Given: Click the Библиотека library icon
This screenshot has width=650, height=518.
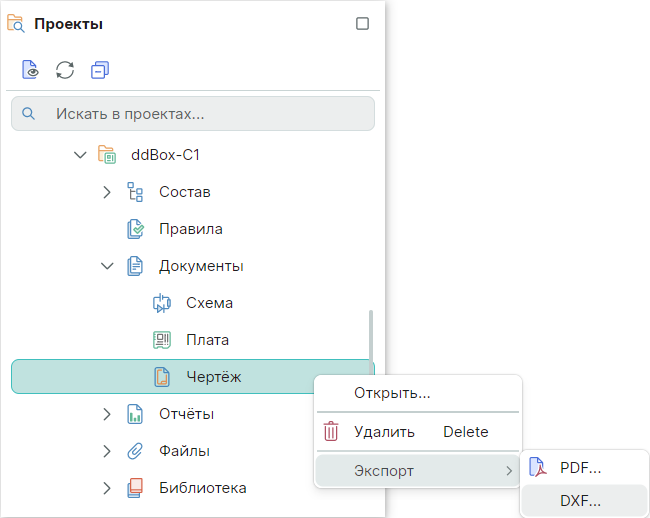Looking at the screenshot, I should pos(135,488).
